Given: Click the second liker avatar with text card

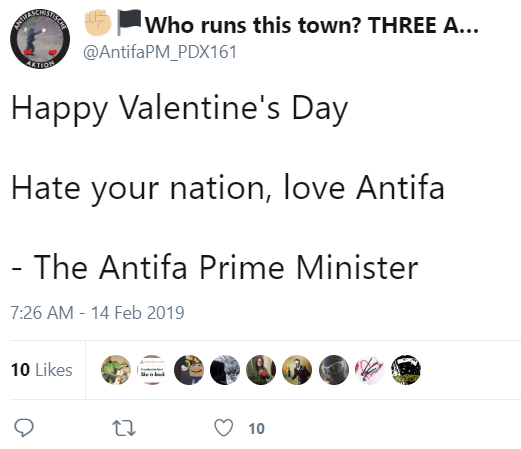Looking at the screenshot, I should coord(152,370).
